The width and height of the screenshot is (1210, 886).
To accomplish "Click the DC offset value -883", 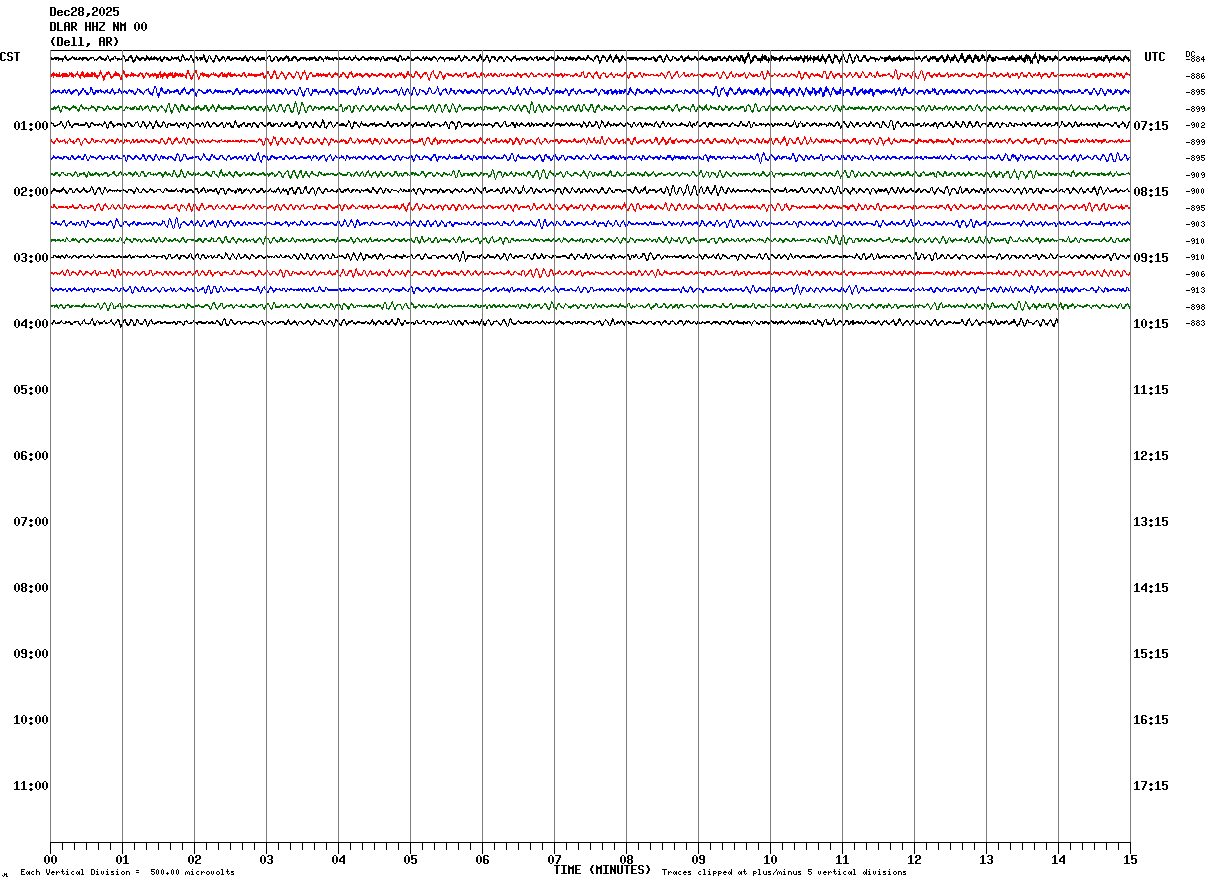I will [x=1195, y=323].
